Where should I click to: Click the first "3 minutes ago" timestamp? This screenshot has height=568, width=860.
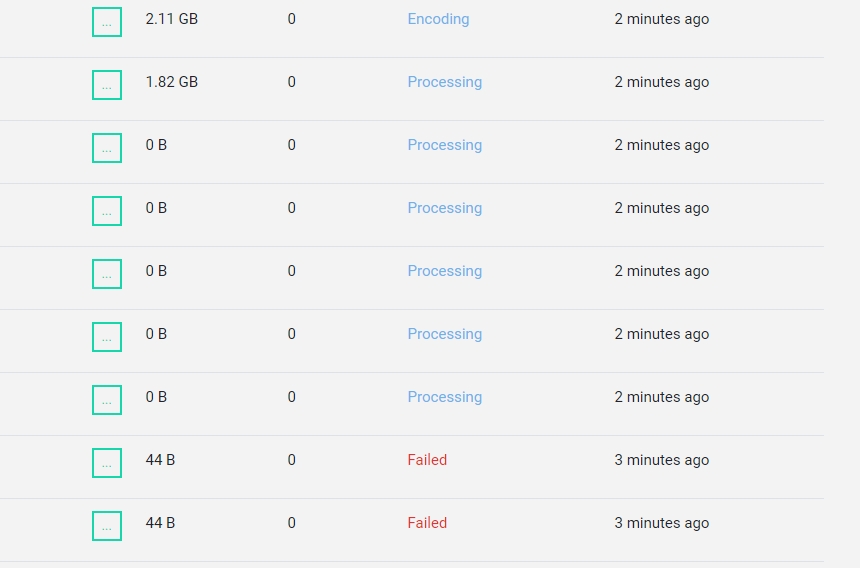[x=662, y=460]
